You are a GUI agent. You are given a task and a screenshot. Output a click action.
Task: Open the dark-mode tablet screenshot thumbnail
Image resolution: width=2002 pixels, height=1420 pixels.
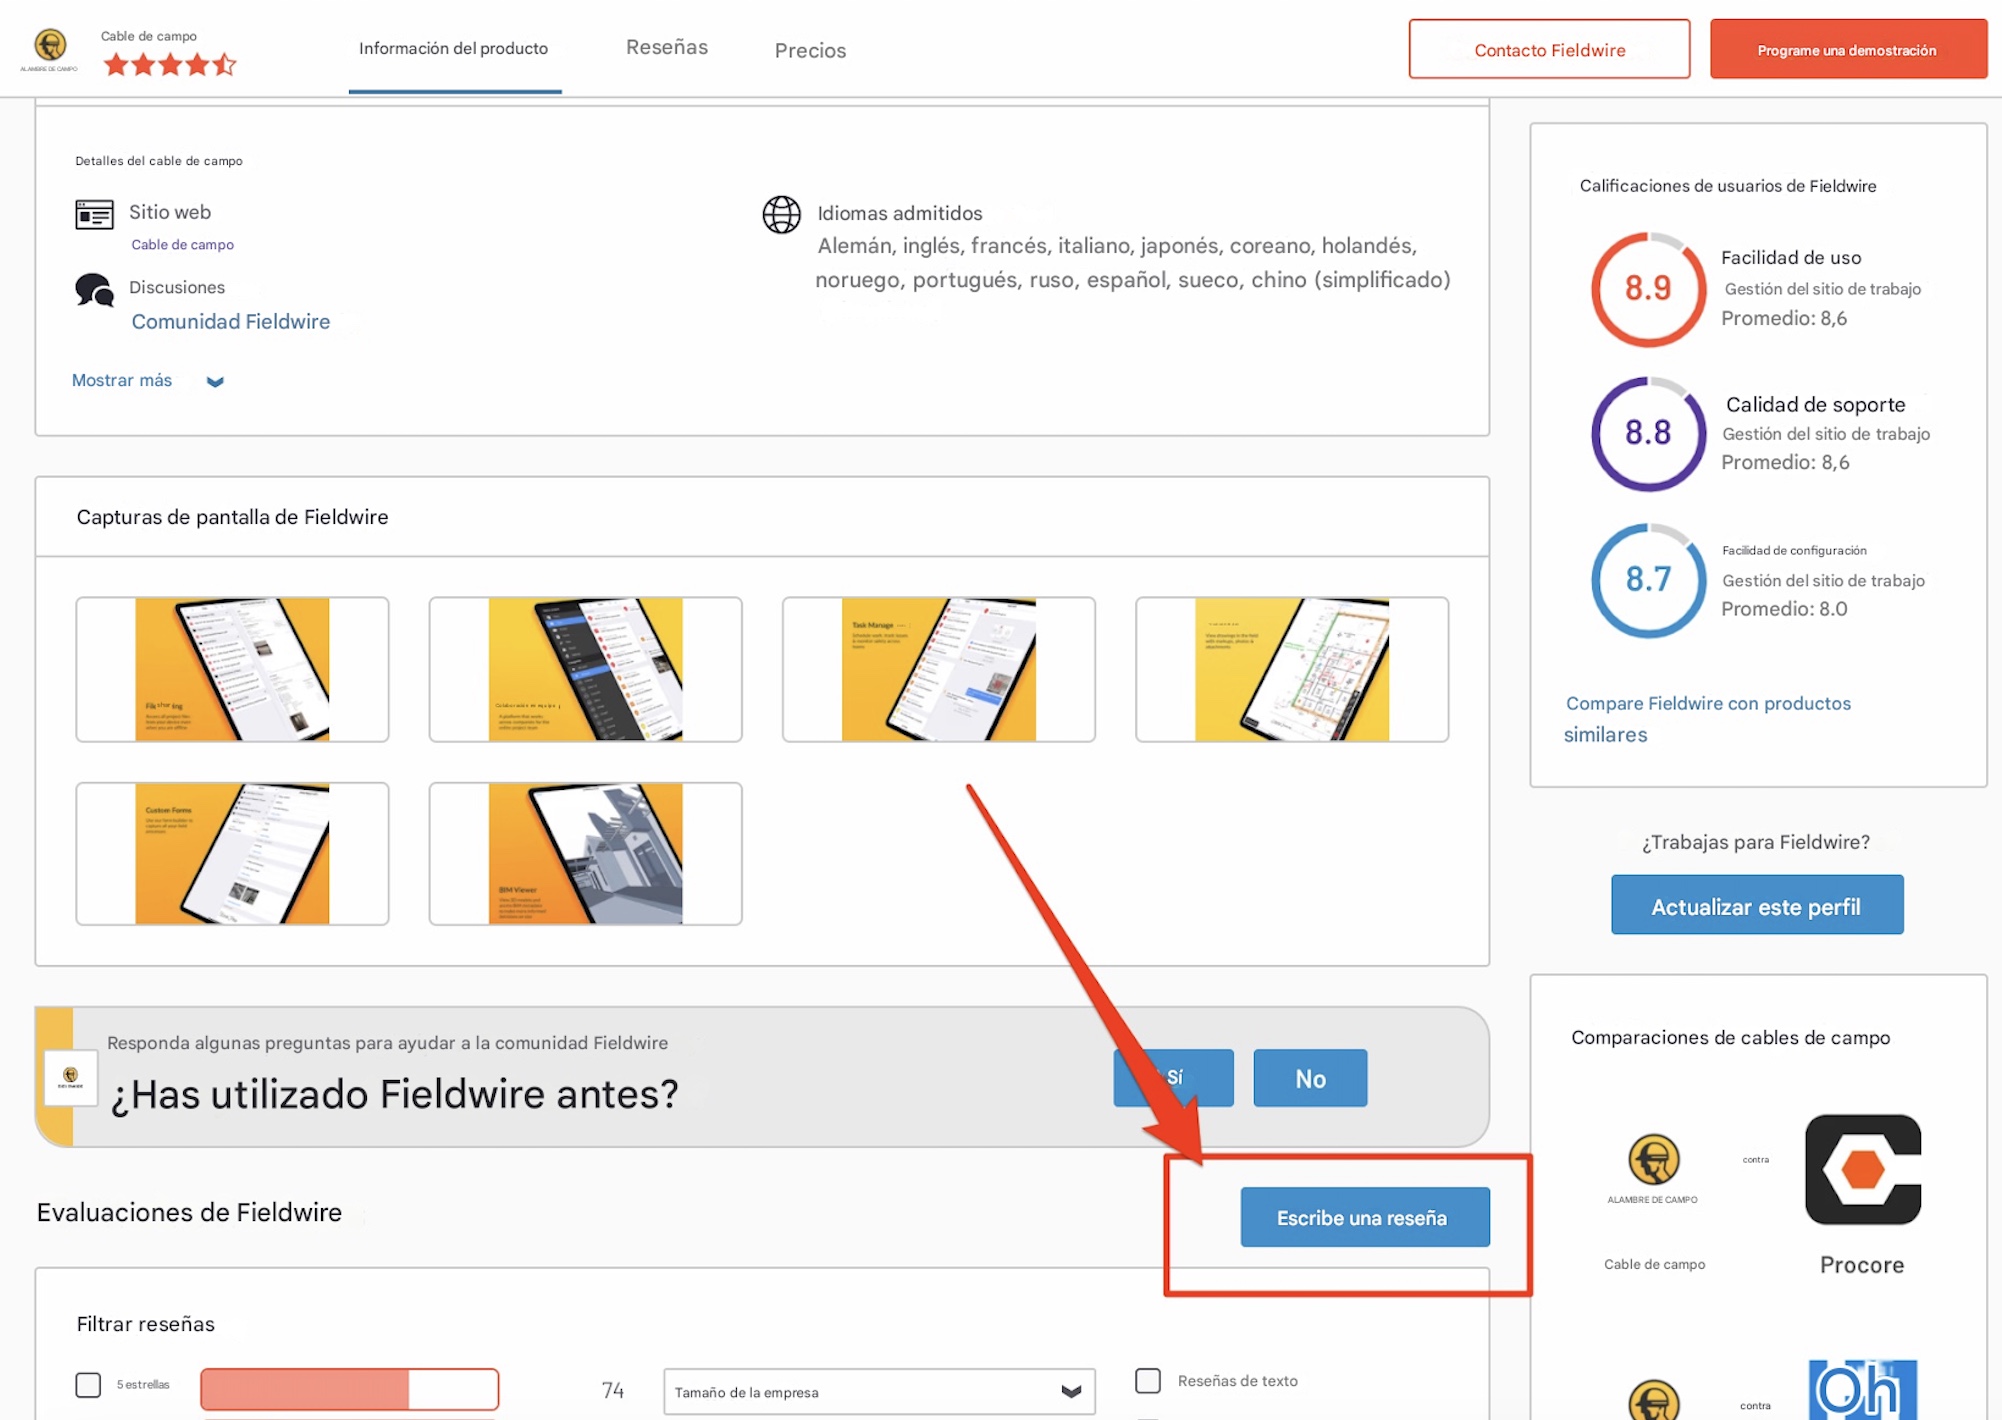click(x=585, y=669)
